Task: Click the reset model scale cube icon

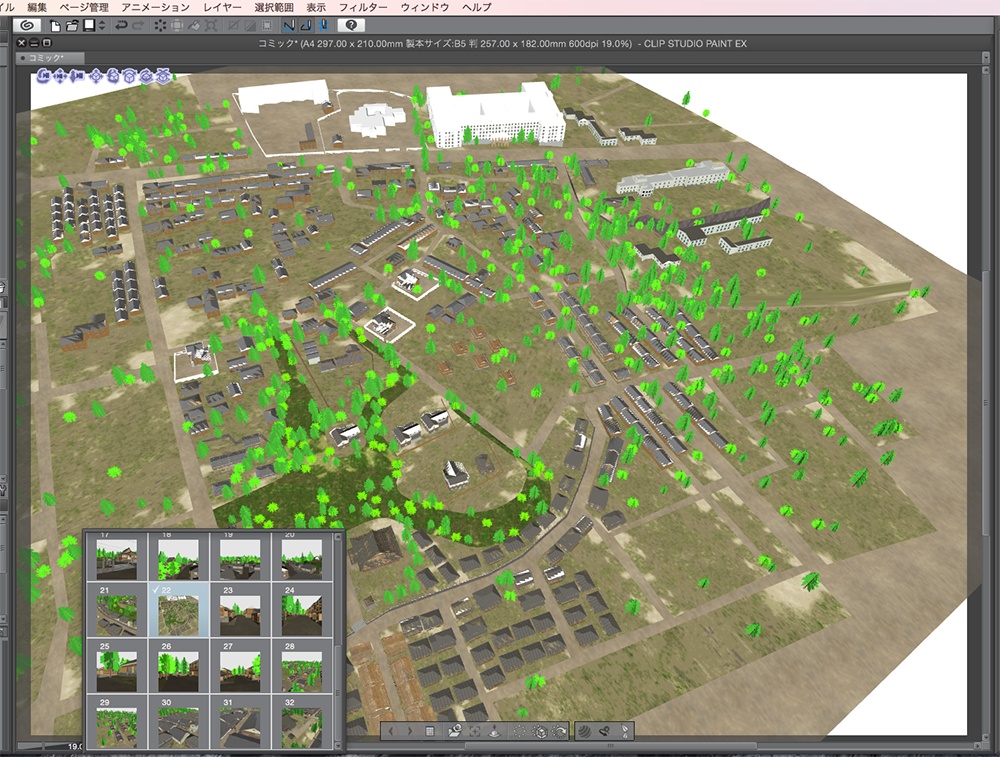Action: (x=540, y=731)
